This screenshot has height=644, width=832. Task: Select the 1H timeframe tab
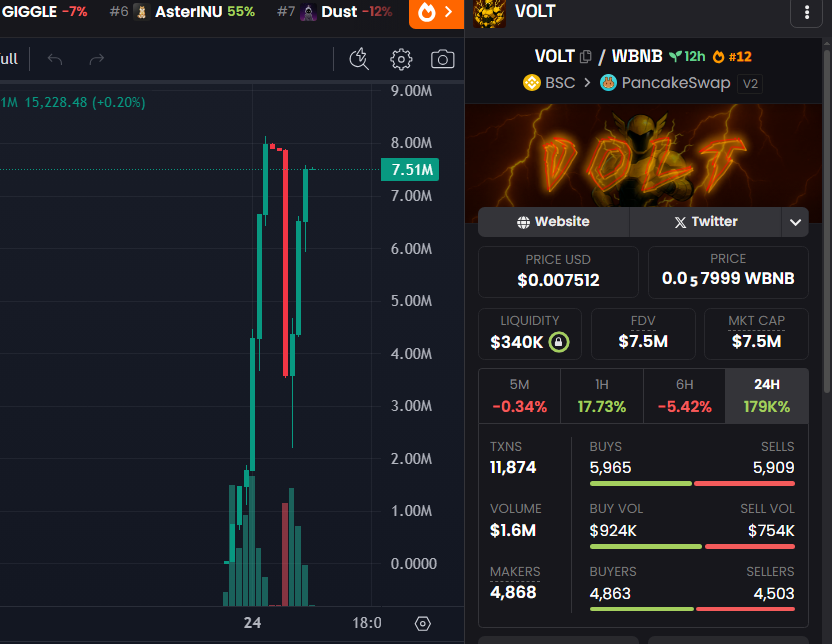tap(602, 396)
